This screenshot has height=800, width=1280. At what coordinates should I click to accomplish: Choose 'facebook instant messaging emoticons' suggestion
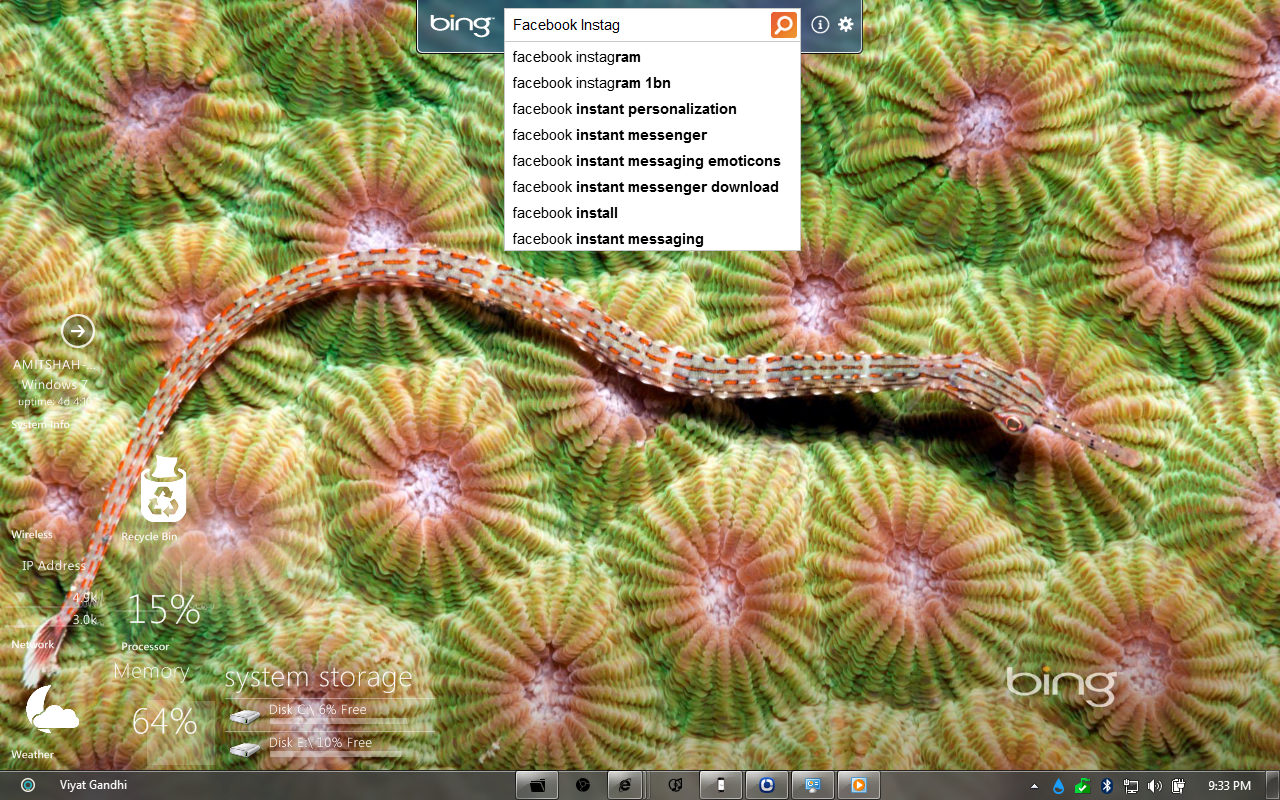click(652, 161)
